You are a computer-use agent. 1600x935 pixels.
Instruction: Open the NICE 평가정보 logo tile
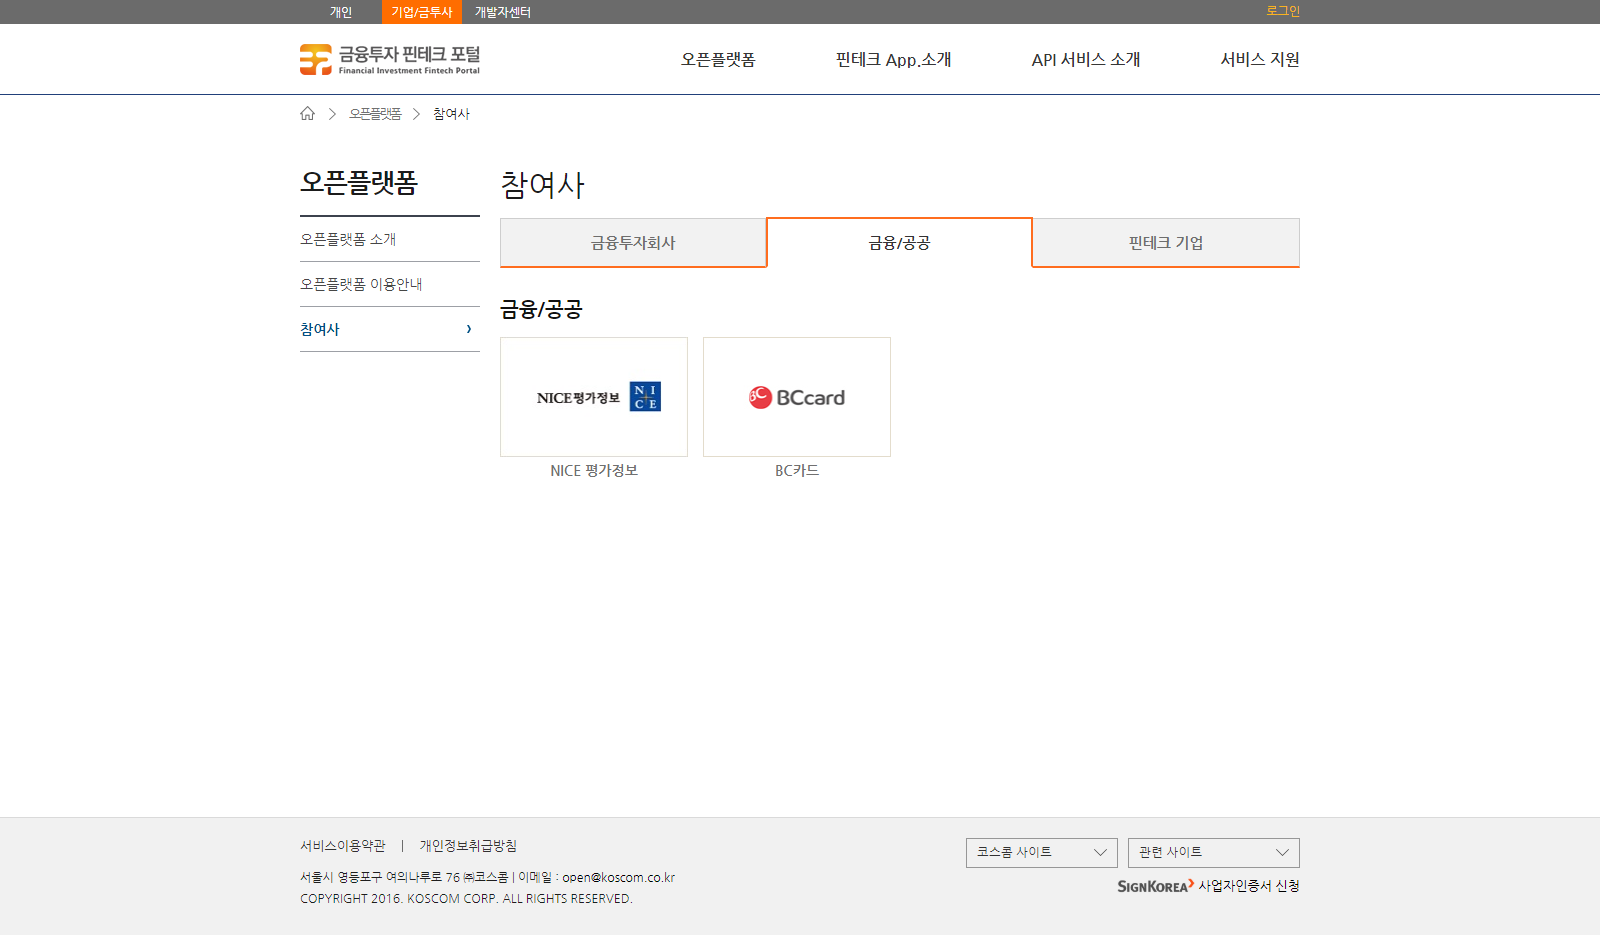click(x=594, y=397)
